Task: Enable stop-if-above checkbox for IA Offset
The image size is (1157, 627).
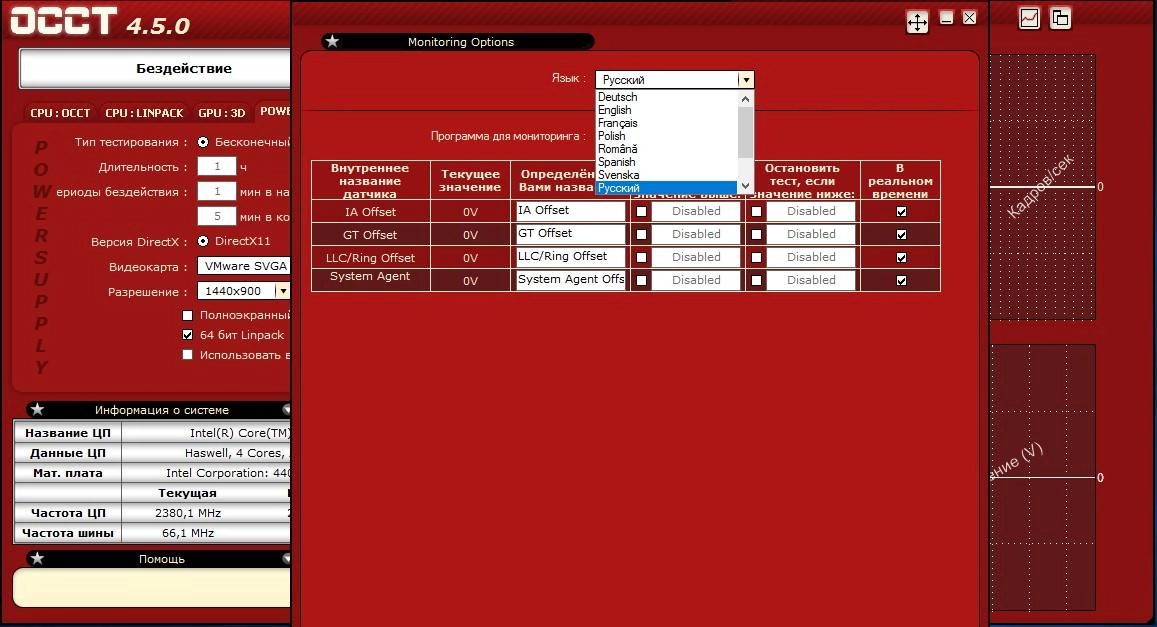Action: click(x=641, y=212)
